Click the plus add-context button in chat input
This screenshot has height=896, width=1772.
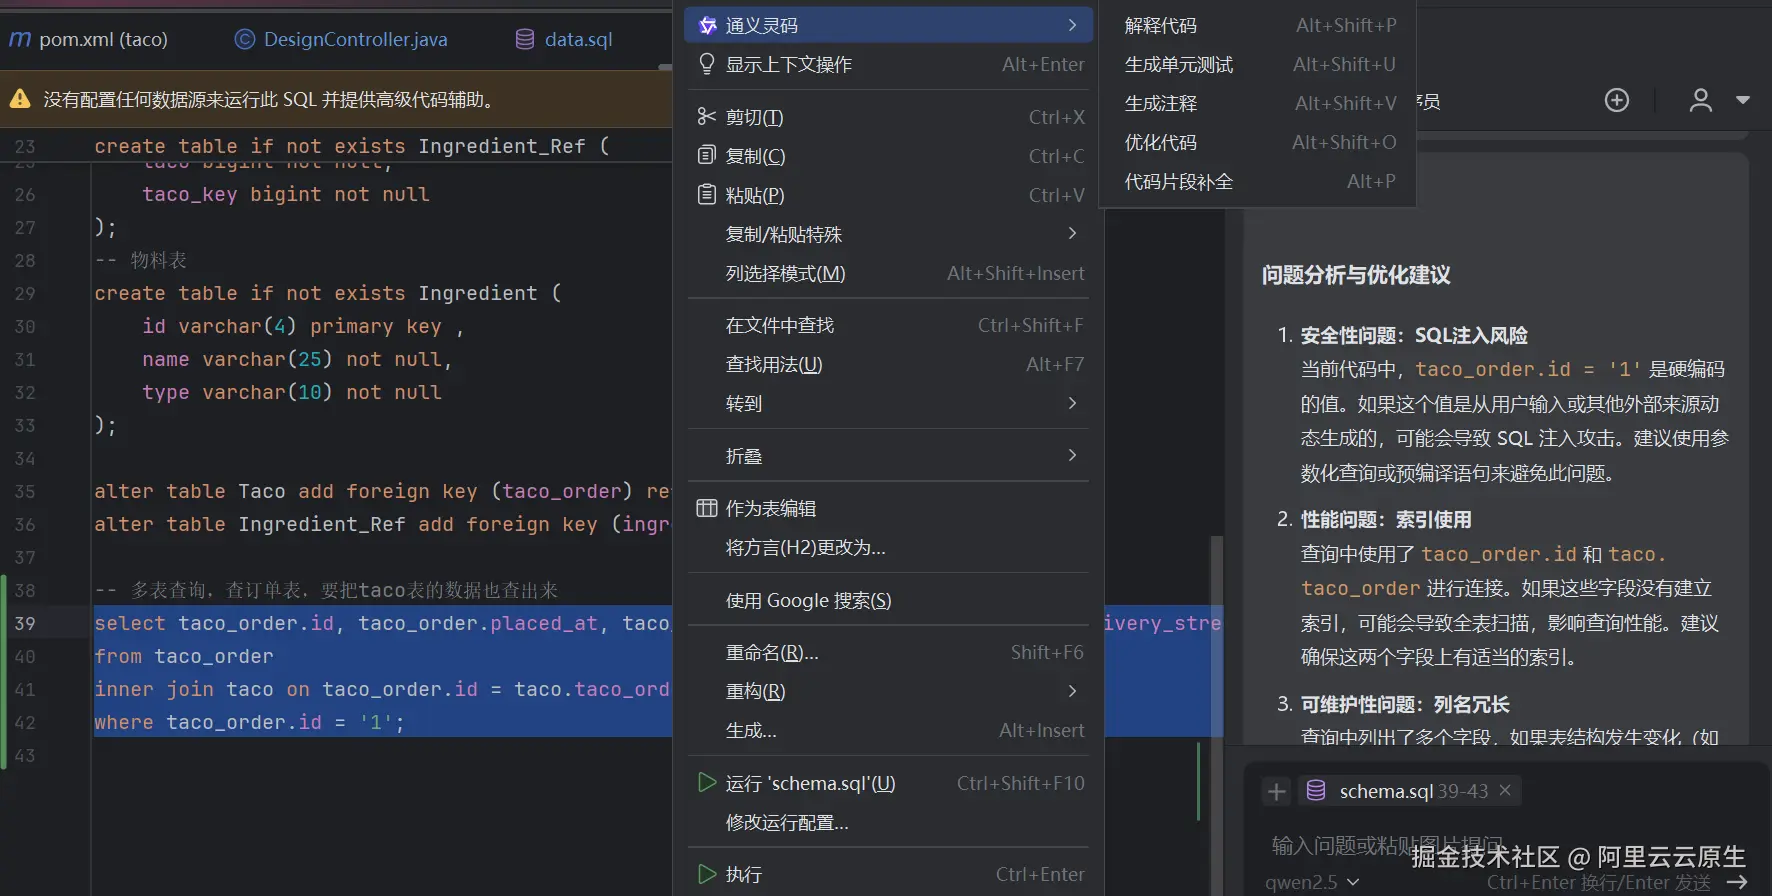[1276, 792]
